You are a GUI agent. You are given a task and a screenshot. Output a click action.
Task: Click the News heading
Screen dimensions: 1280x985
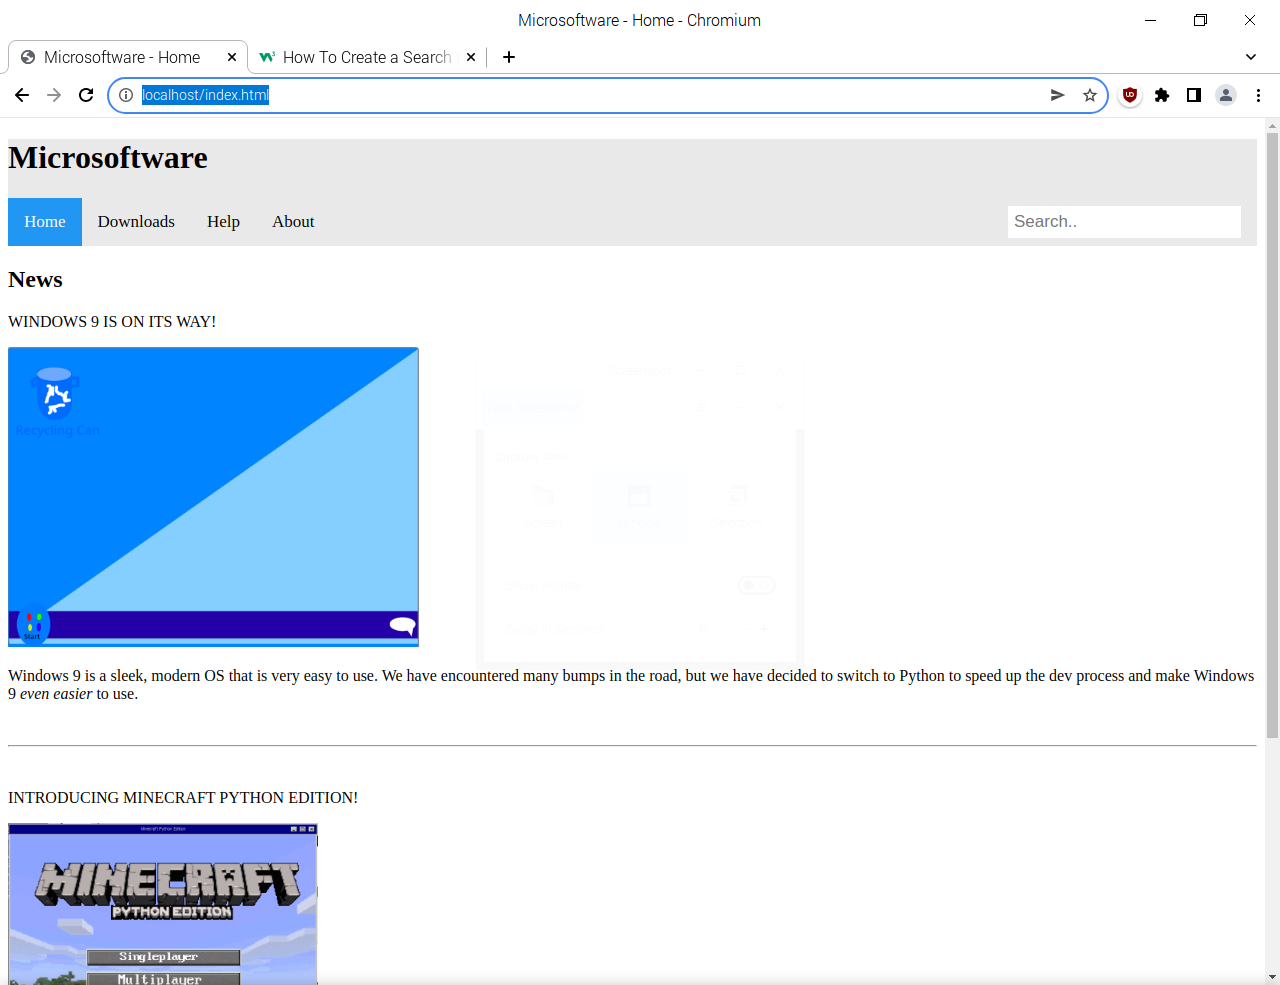35,280
